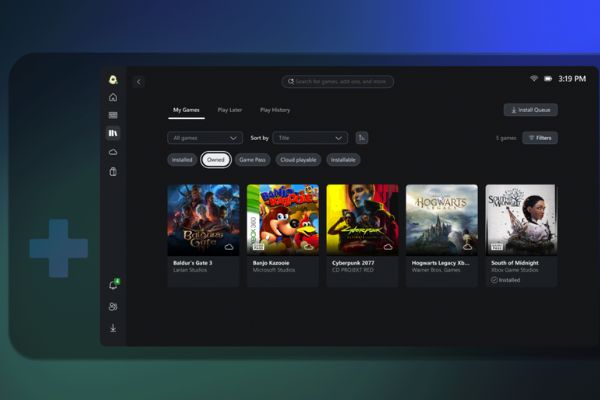Viewport: 600px width, 400px height.
Task: Click the Warner Bros. Games publisher text
Action: (x=436, y=270)
